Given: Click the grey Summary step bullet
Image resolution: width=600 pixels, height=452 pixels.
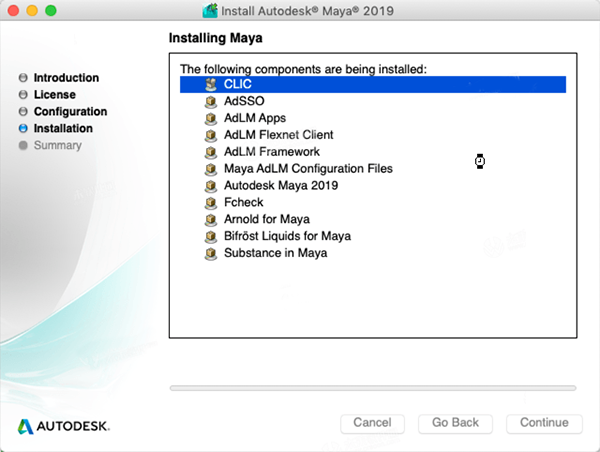Looking at the screenshot, I should coord(23,145).
